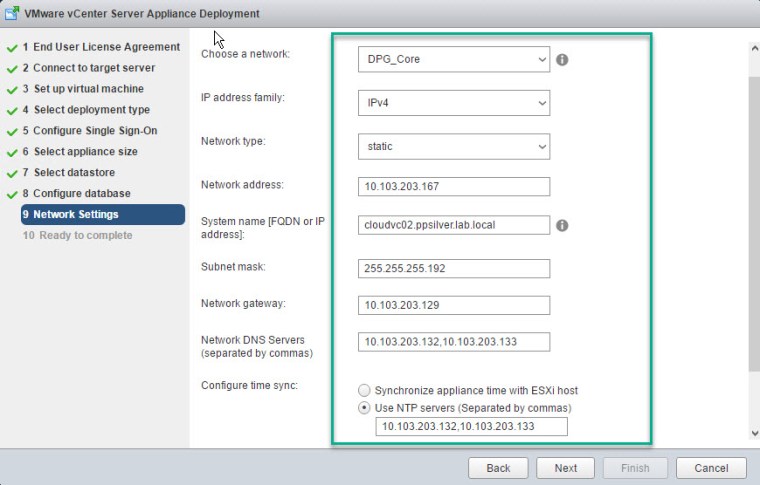
Task: Open the Choose a network dropdown
Action: click(x=454, y=59)
